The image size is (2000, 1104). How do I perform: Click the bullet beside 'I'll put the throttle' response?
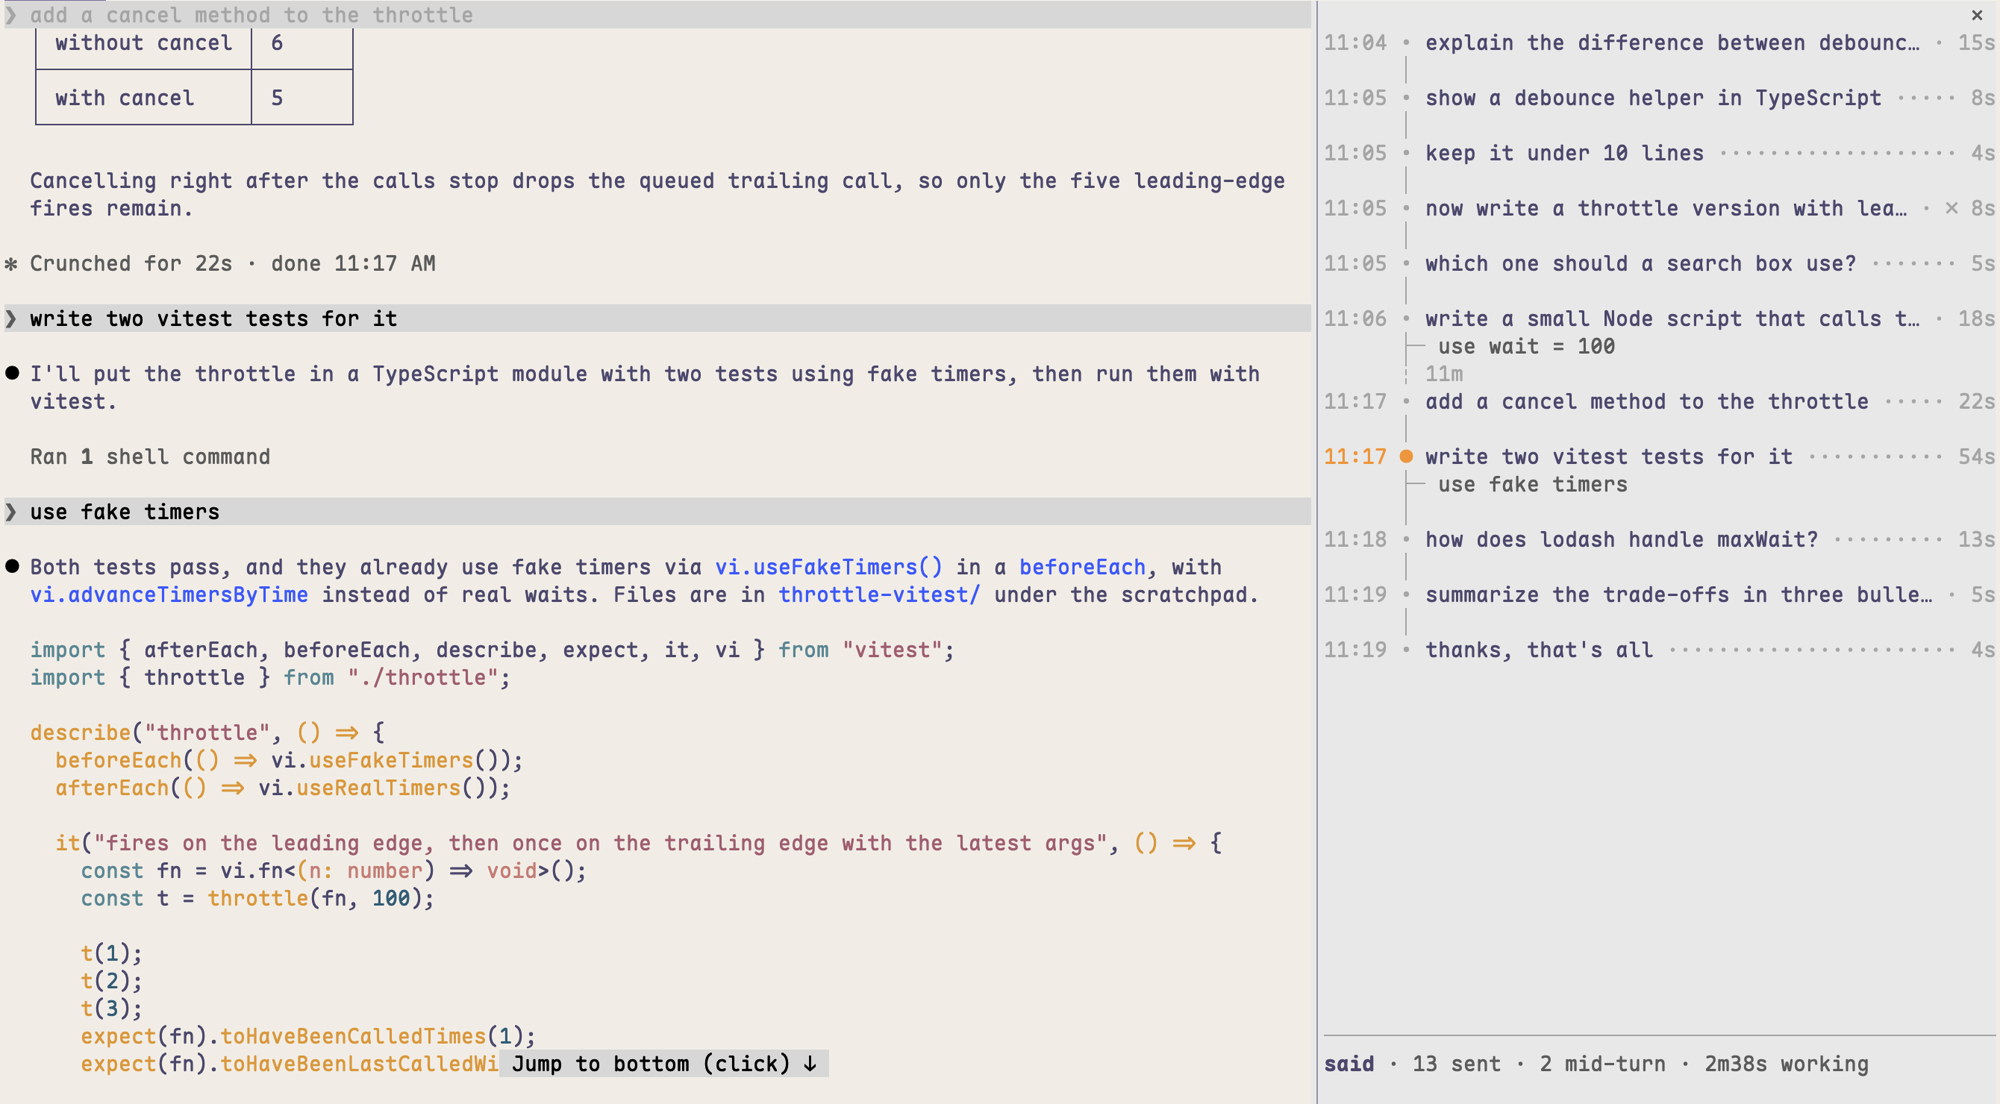point(12,373)
